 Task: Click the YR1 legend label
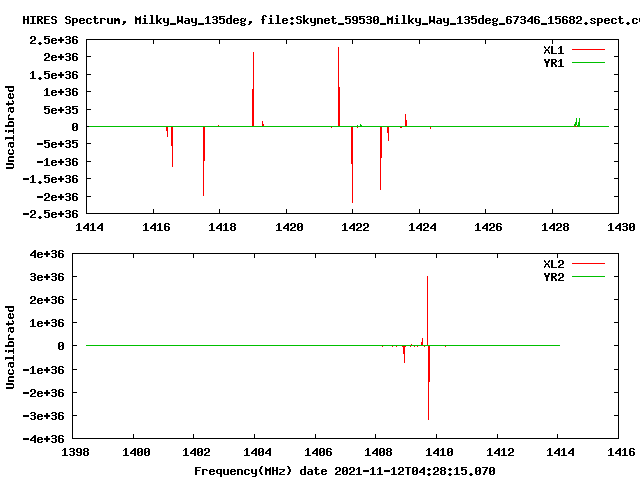click(553, 63)
